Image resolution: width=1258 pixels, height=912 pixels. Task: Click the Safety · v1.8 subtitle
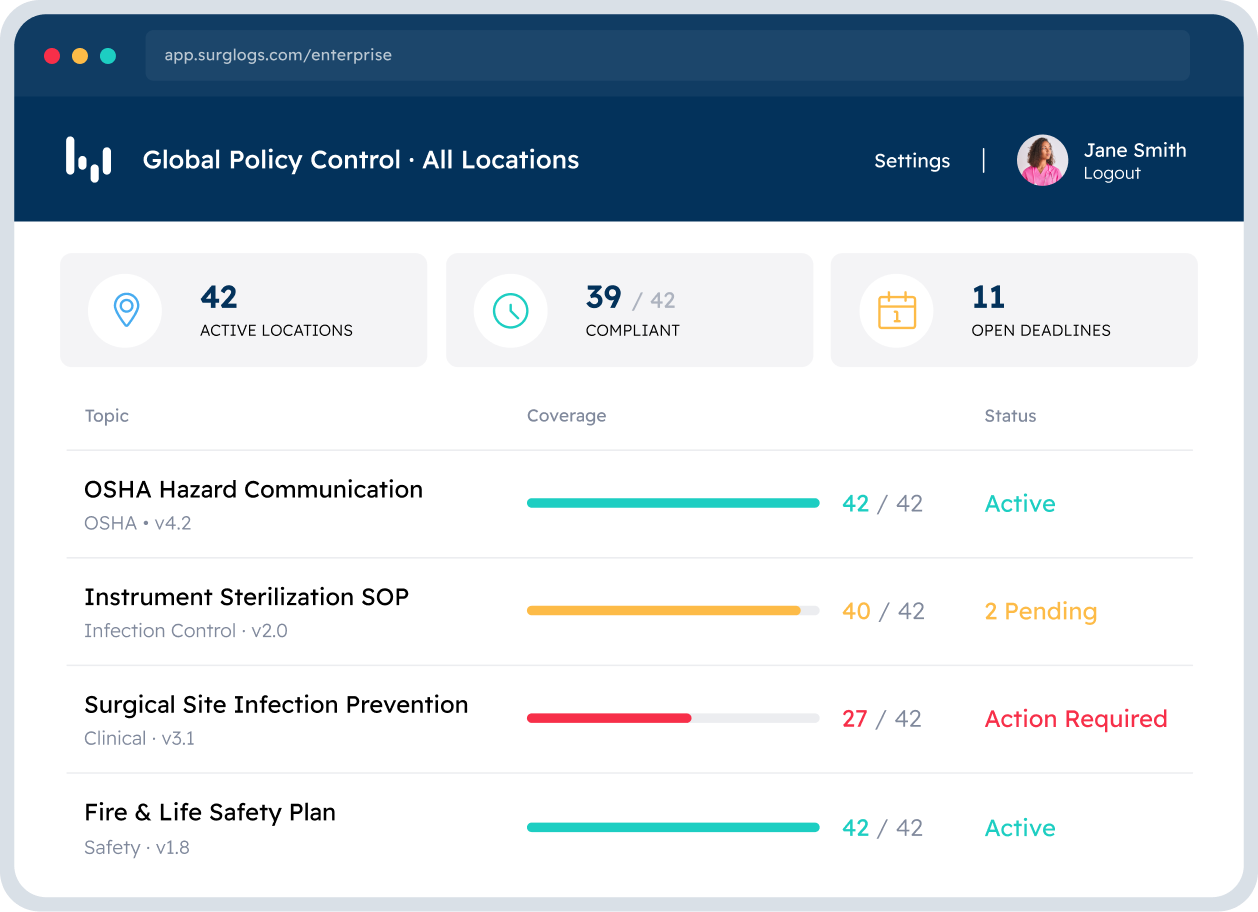tap(137, 848)
